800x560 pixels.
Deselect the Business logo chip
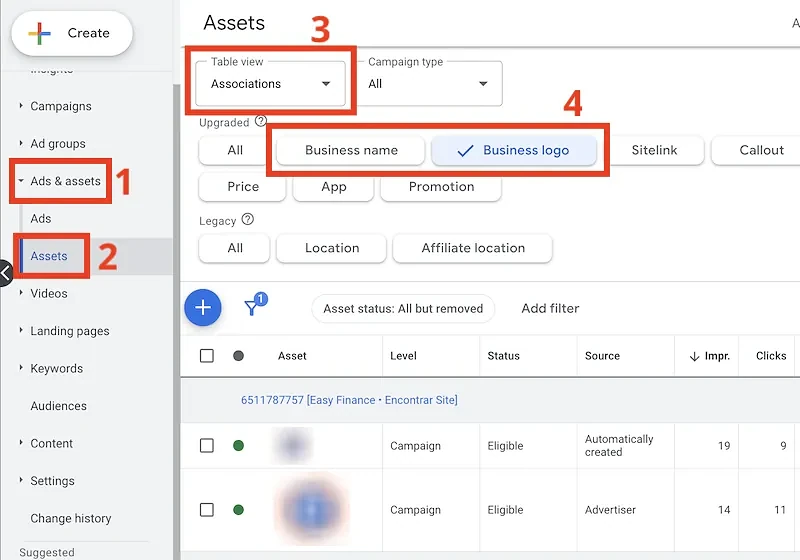click(x=514, y=150)
